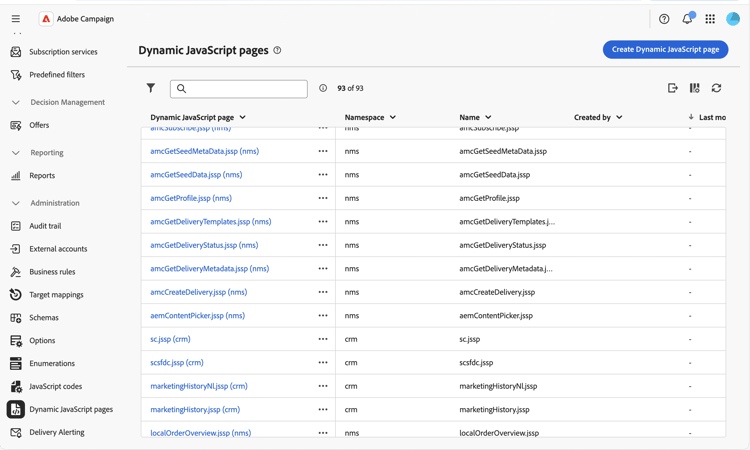The width and height of the screenshot is (750, 450).
Task: Click the search input field
Action: point(239,89)
